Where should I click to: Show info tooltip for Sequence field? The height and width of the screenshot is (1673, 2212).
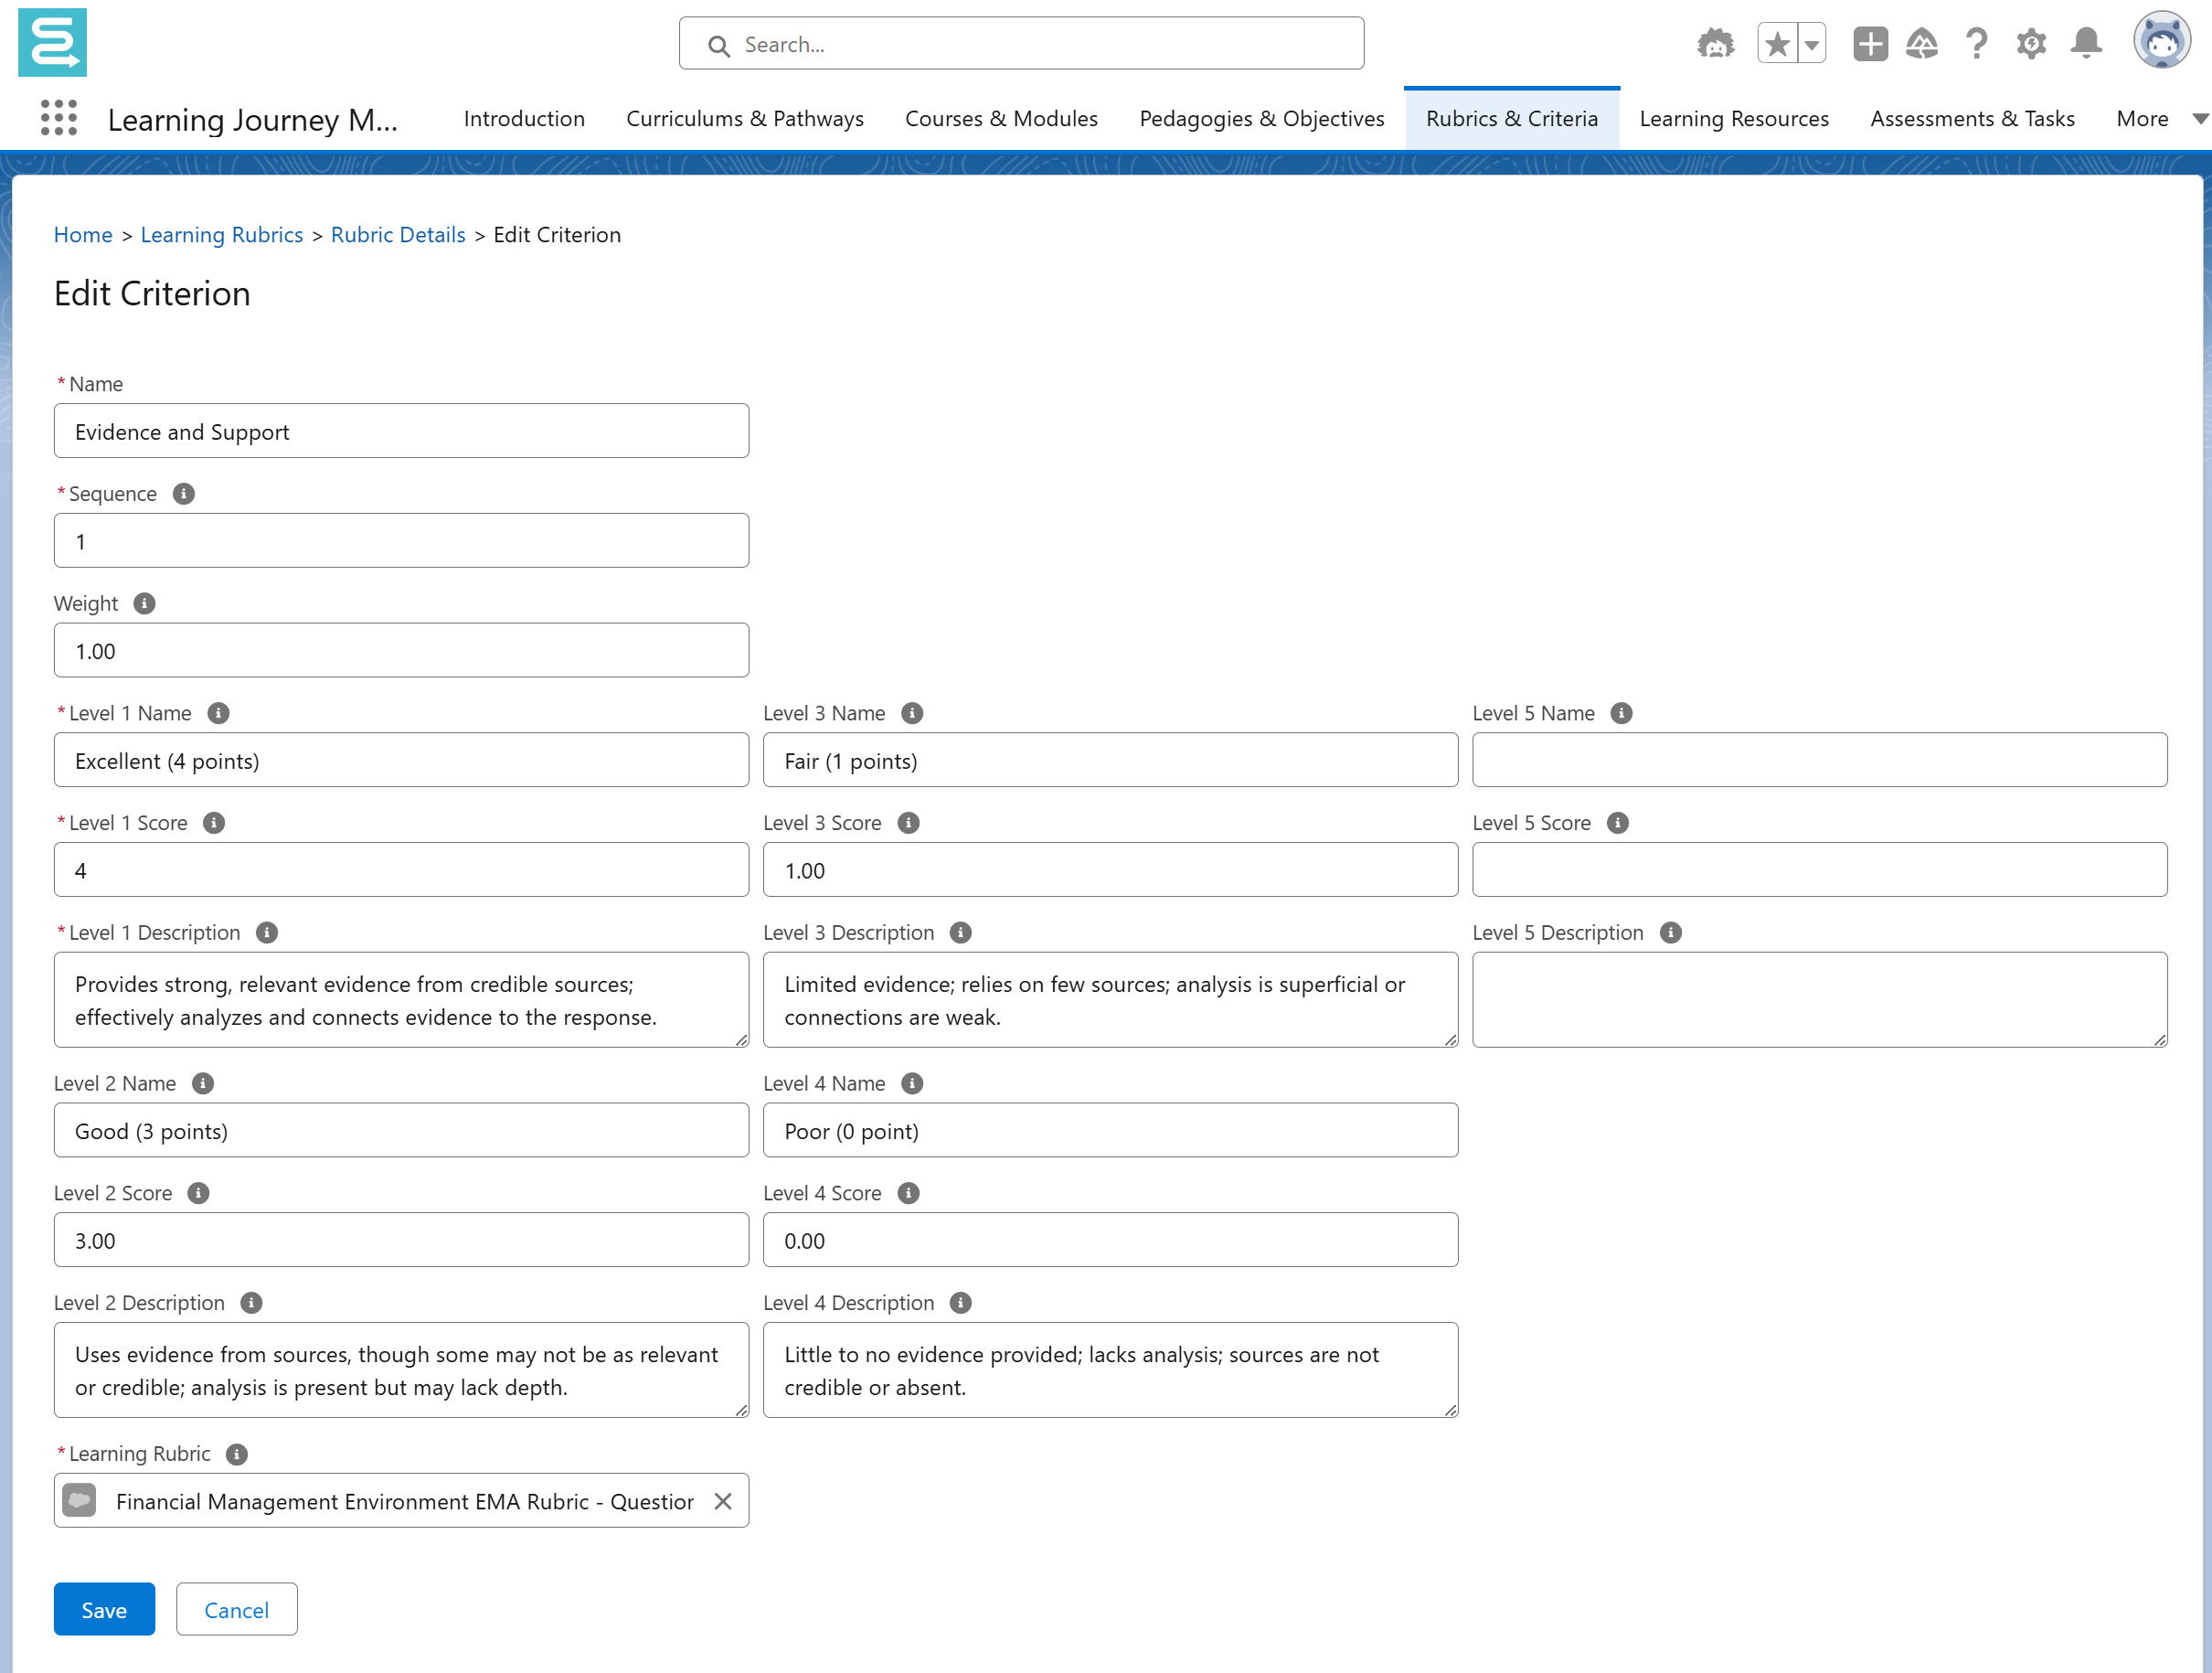click(x=184, y=494)
